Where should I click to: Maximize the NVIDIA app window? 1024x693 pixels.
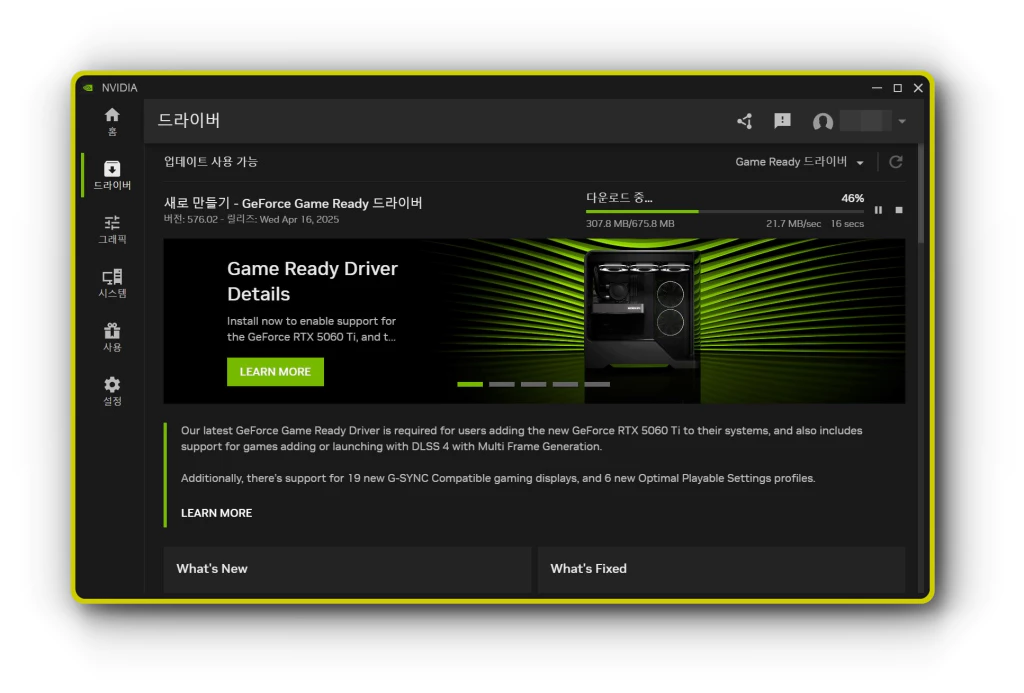(x=897, y=88)
